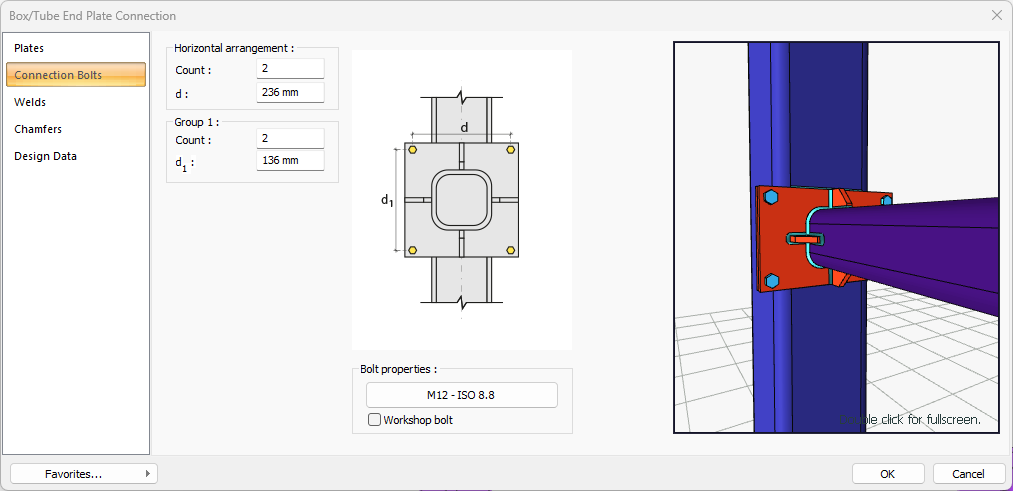1013x491 pixels.
Task: Go to Design Data section
Action: point(46,156)
